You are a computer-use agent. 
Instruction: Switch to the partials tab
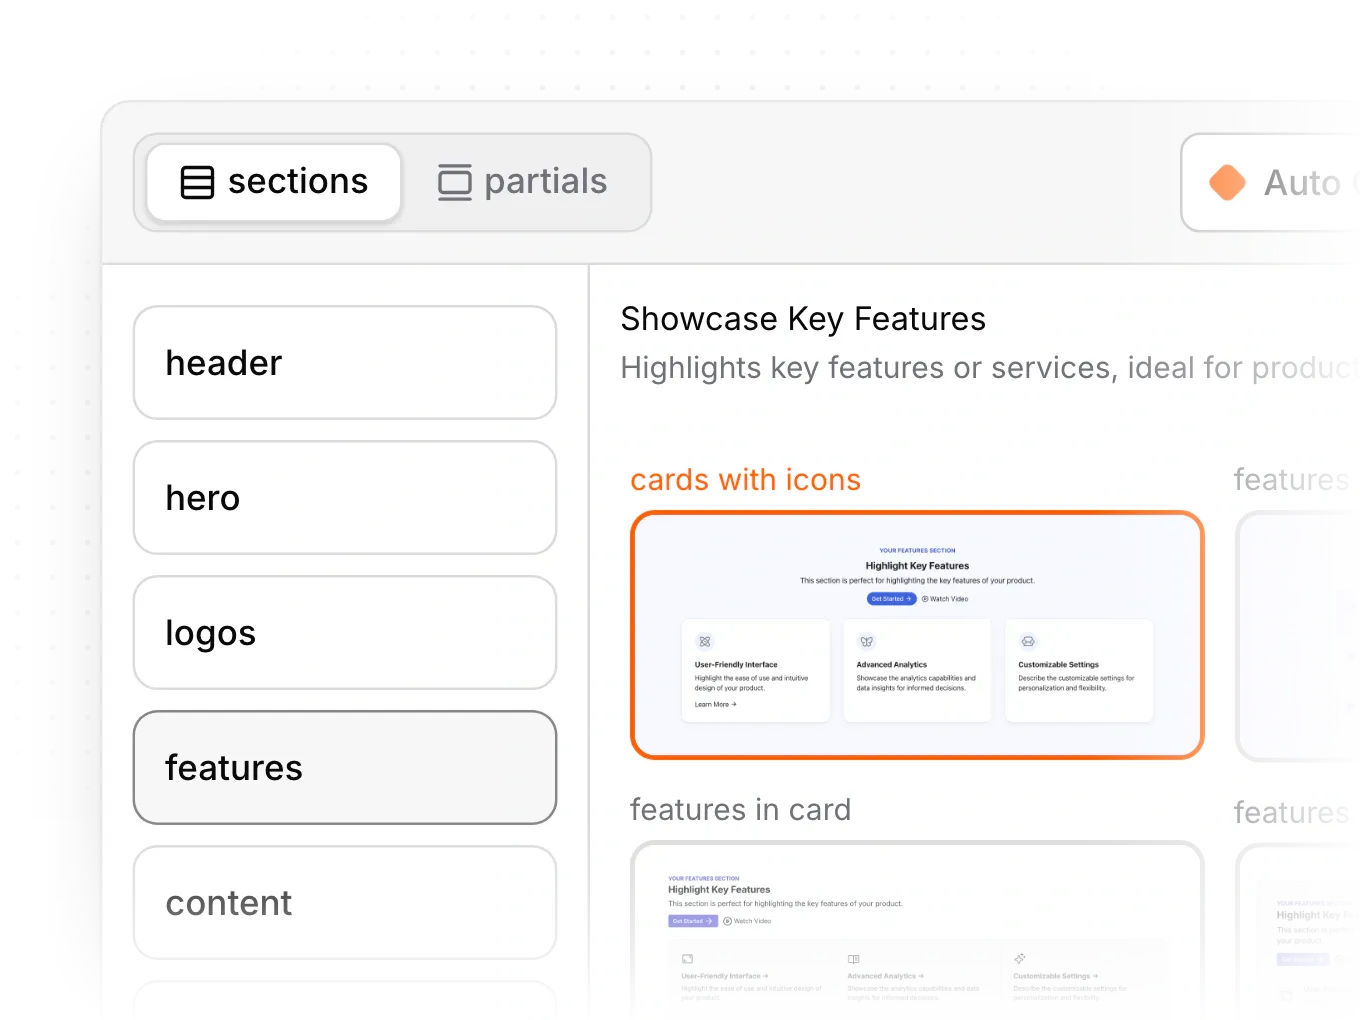pos(522,182)
